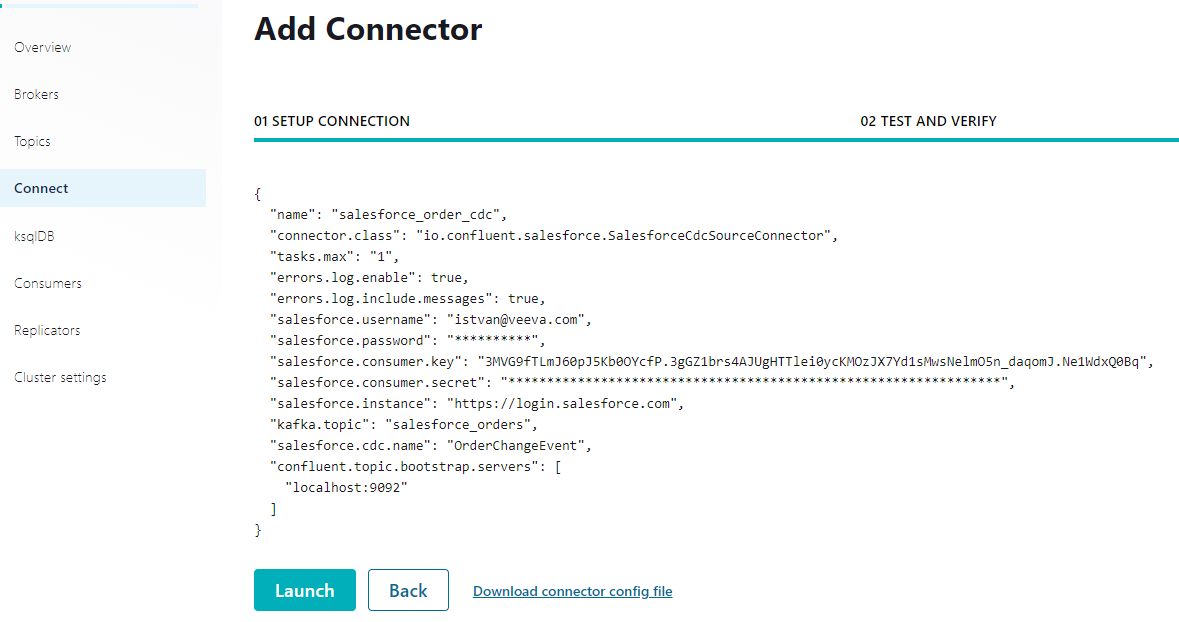Open the ksqlDB section

[x=34, y=236]
